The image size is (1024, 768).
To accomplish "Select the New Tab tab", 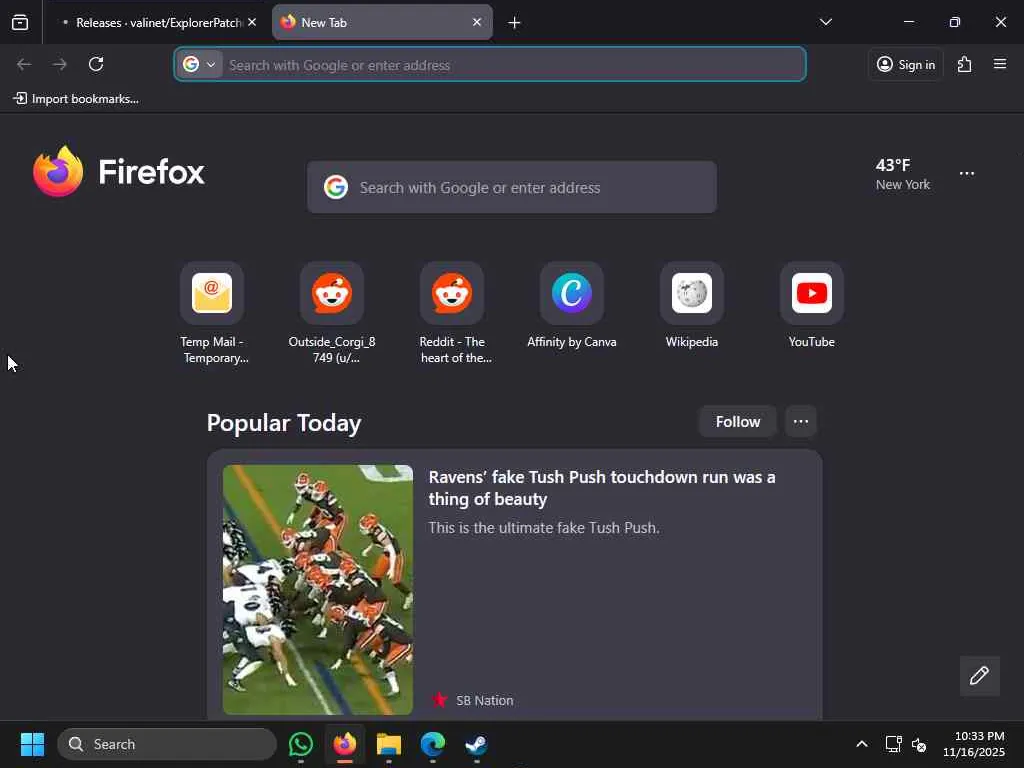I will click(382, 22).
